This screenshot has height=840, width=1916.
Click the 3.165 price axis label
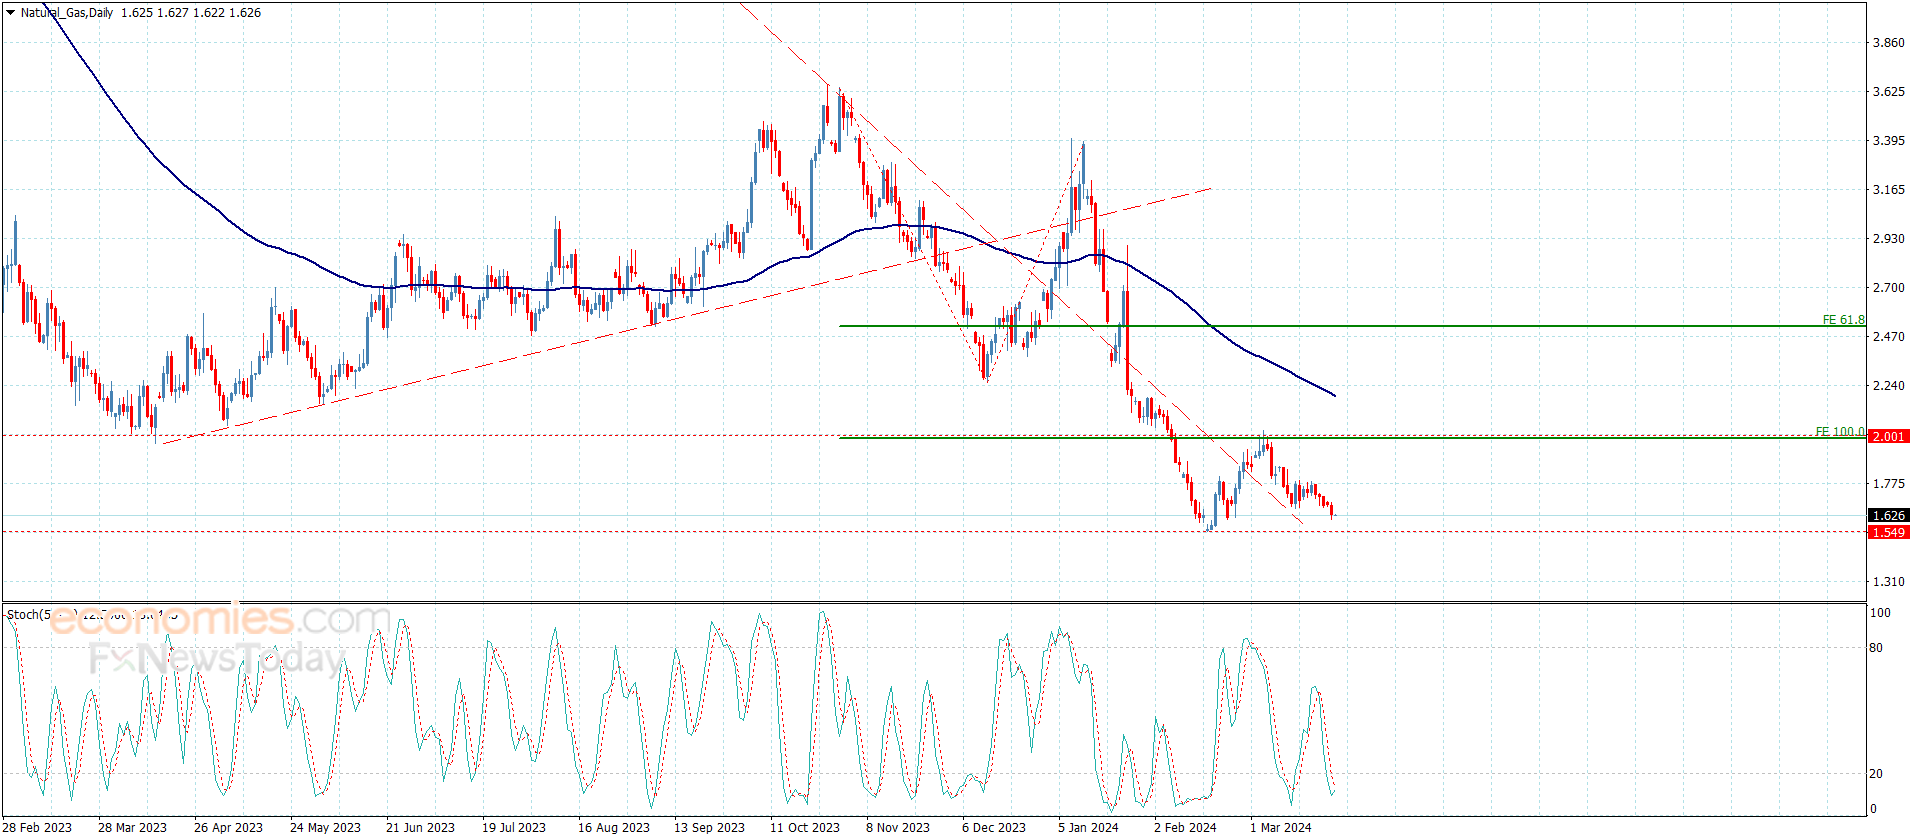click(x=1888, y=190)
